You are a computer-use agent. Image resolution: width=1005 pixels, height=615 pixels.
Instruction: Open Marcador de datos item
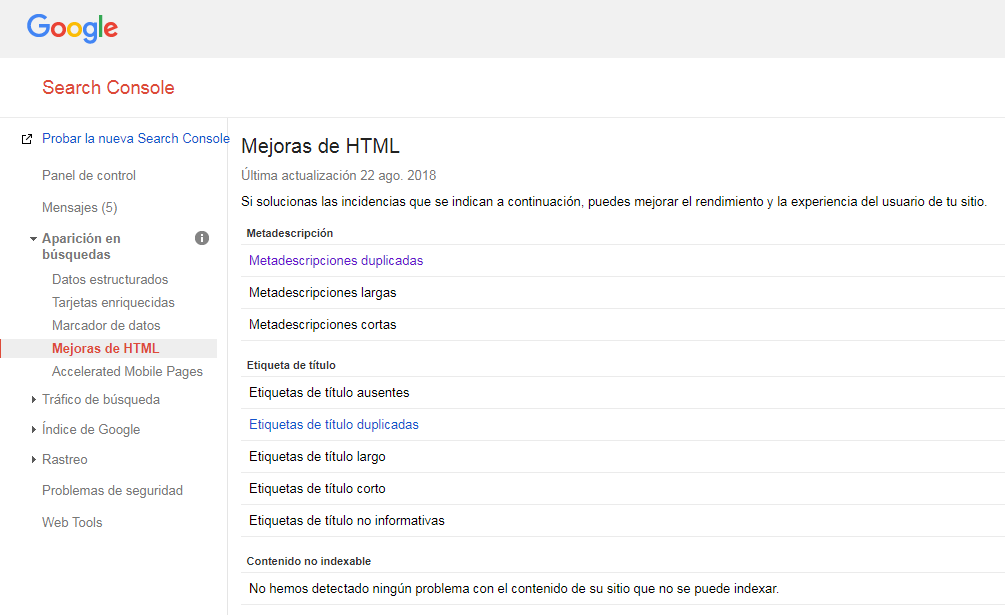pos(106,326)
